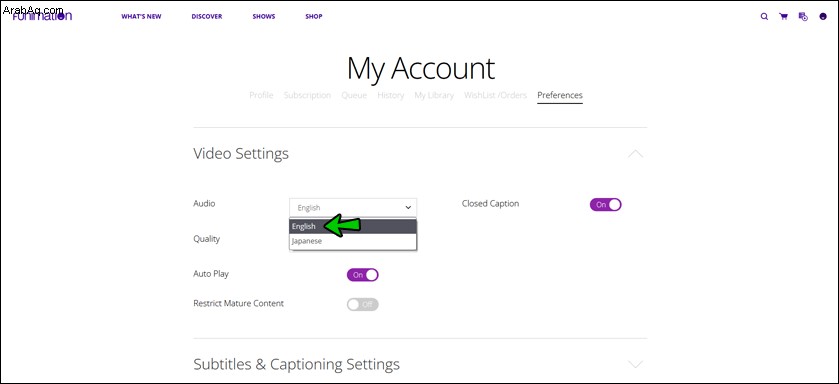Choose English in the Audio list
Screen dimensions: 839x384
tap(353, 226)
